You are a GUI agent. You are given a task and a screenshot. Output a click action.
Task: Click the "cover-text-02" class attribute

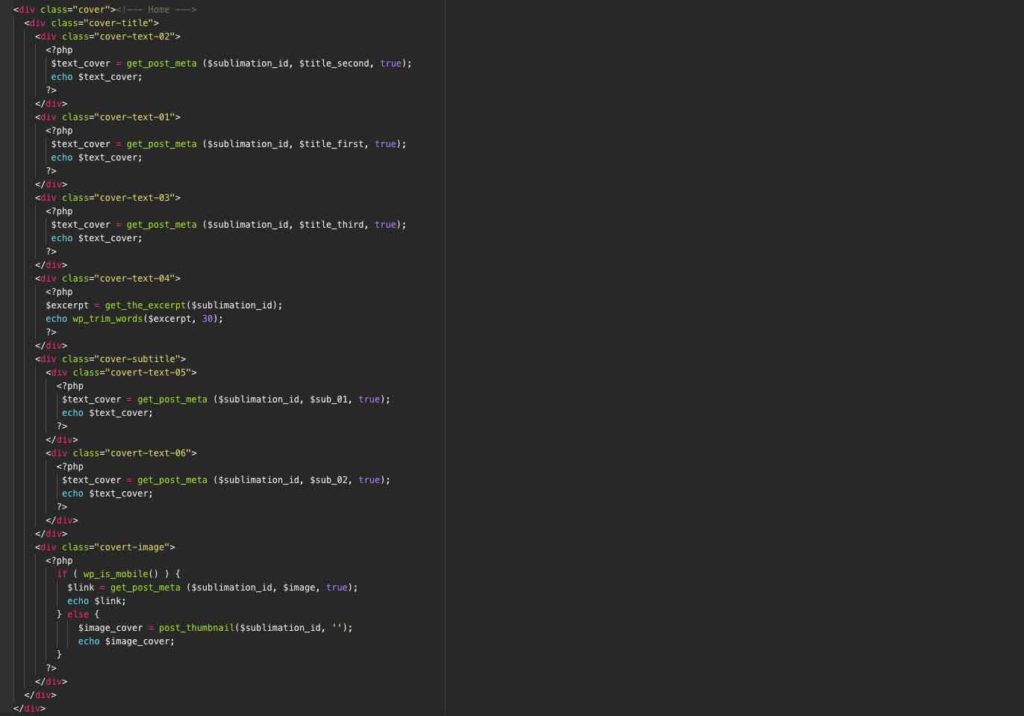click(x=137, y=36)
